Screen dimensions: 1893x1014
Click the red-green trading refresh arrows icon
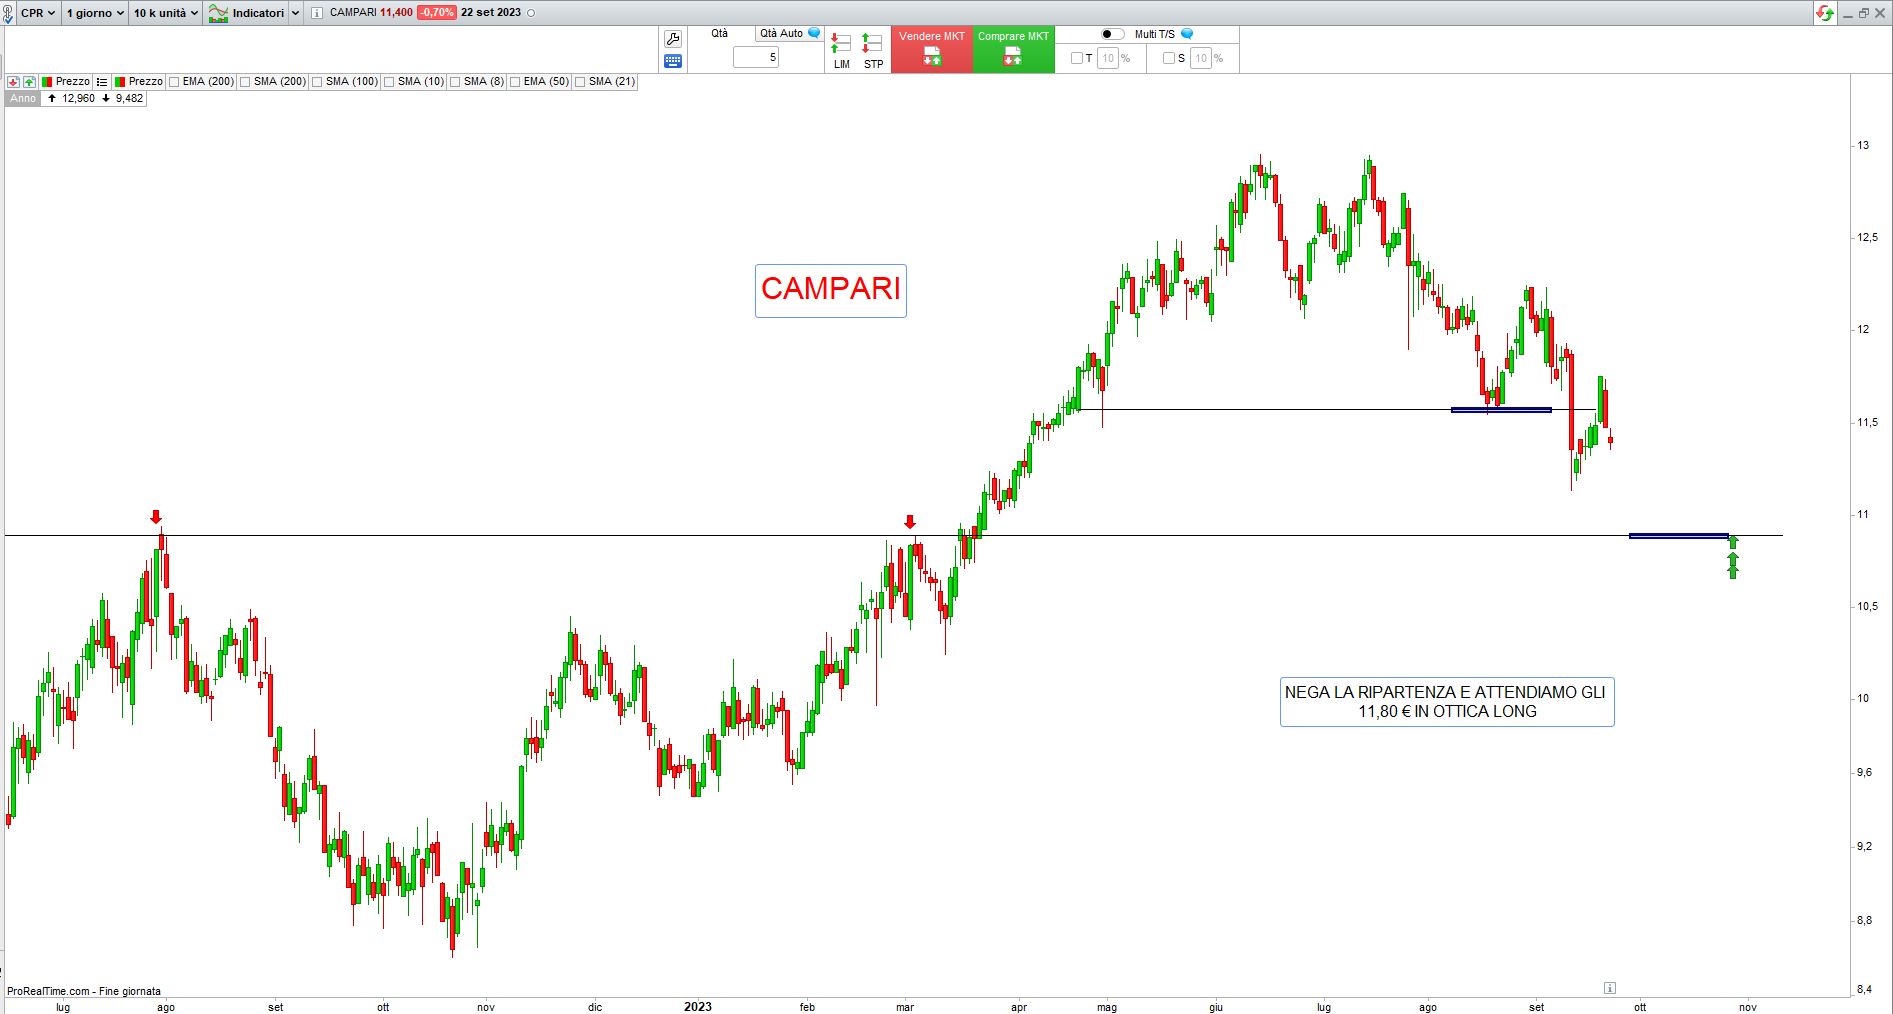pyautogui.click(x=1825, y=13)
